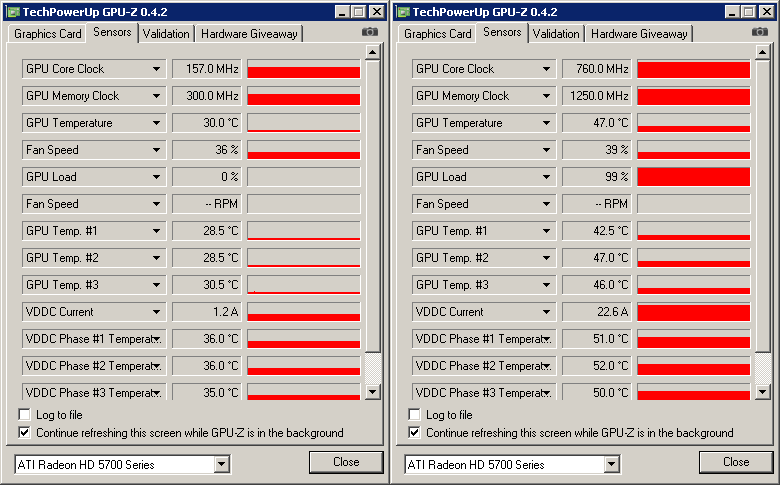Open VDDC Phase #2 Temperature dropdown in left window
The width and height of the screenshot is (780, 485).
[157, 366]
